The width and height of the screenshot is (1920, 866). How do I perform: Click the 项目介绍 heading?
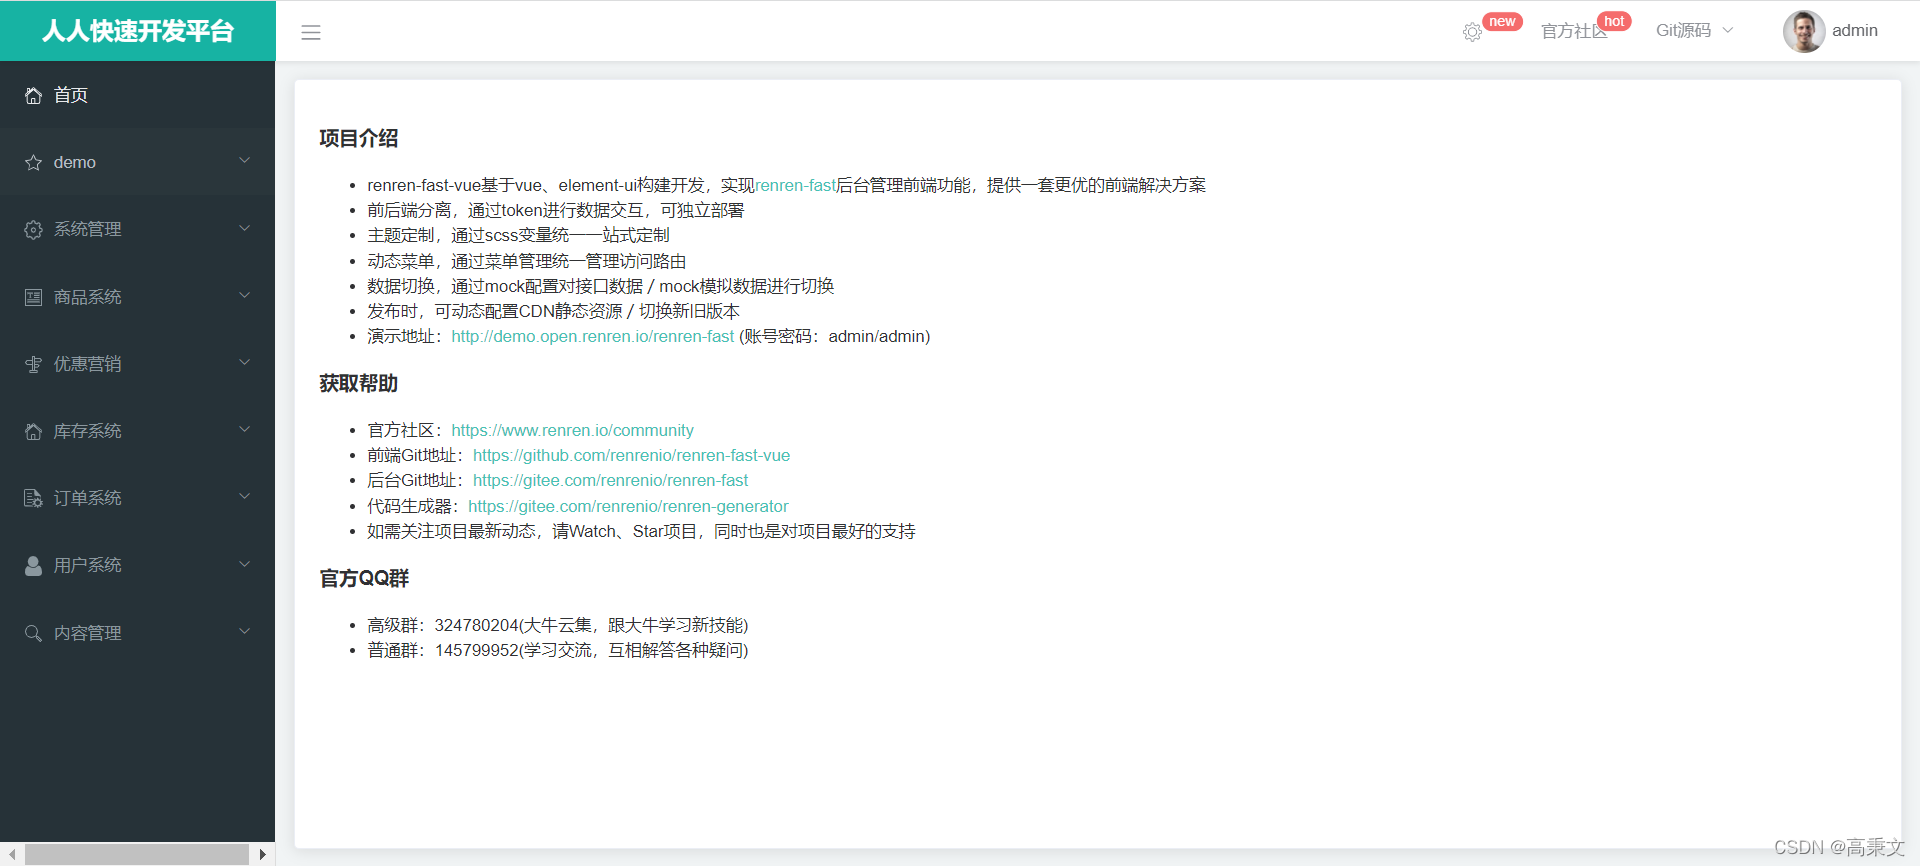(x=359, y=138)
